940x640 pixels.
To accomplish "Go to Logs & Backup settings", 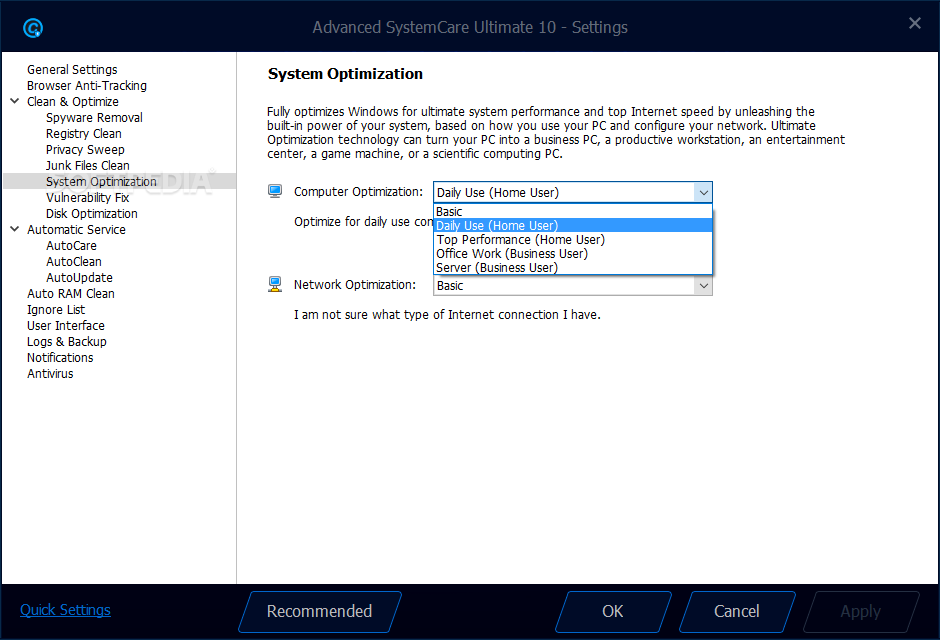I will (x=67, y=342).
